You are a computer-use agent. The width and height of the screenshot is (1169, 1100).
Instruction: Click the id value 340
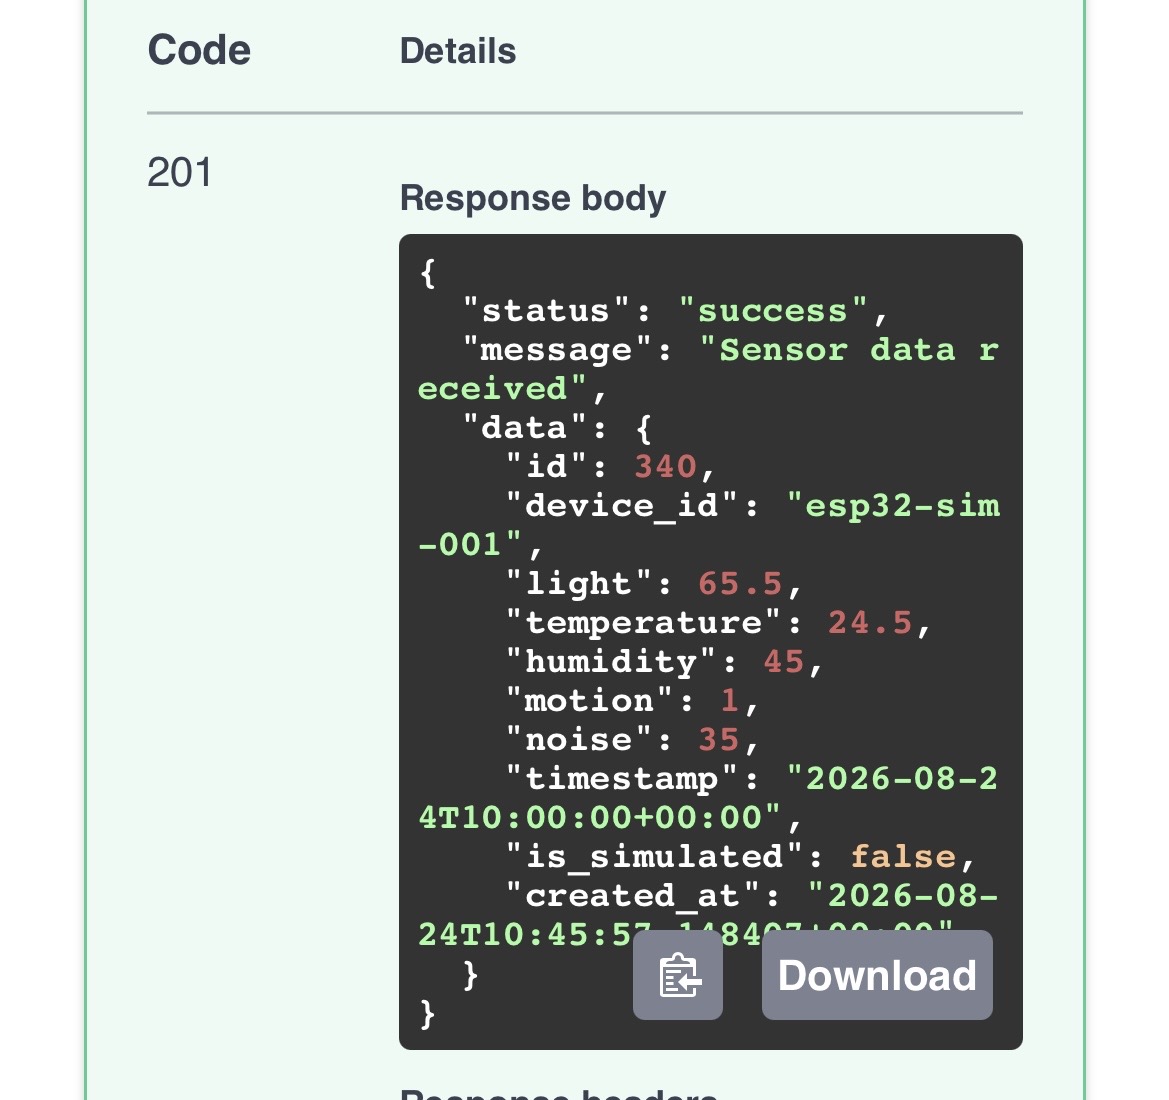click(x=665, y=466)
